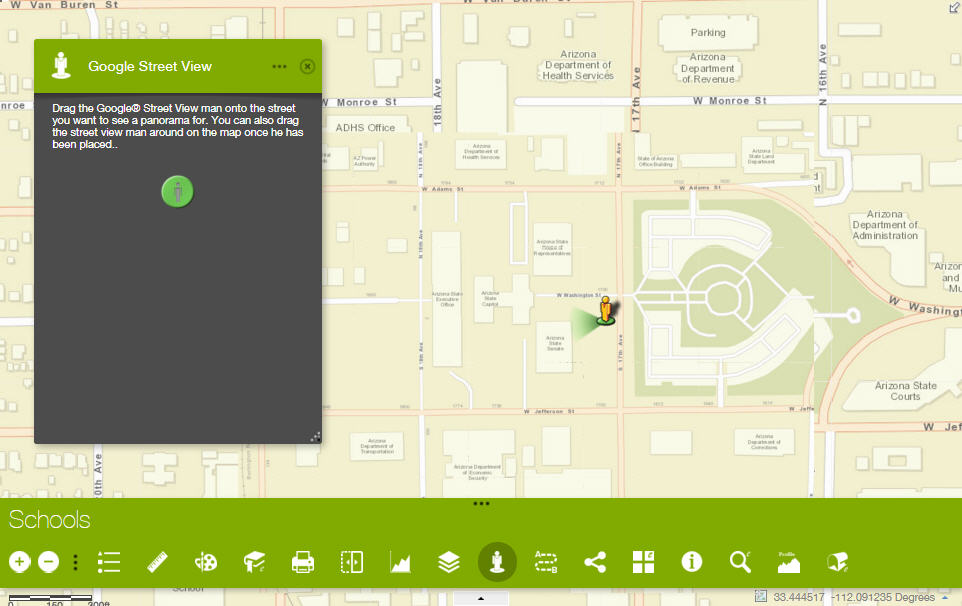Click the yellow pegman marker on map
Image resolution: width=962 pixels, height=606 pixels.
pos(606,310)
